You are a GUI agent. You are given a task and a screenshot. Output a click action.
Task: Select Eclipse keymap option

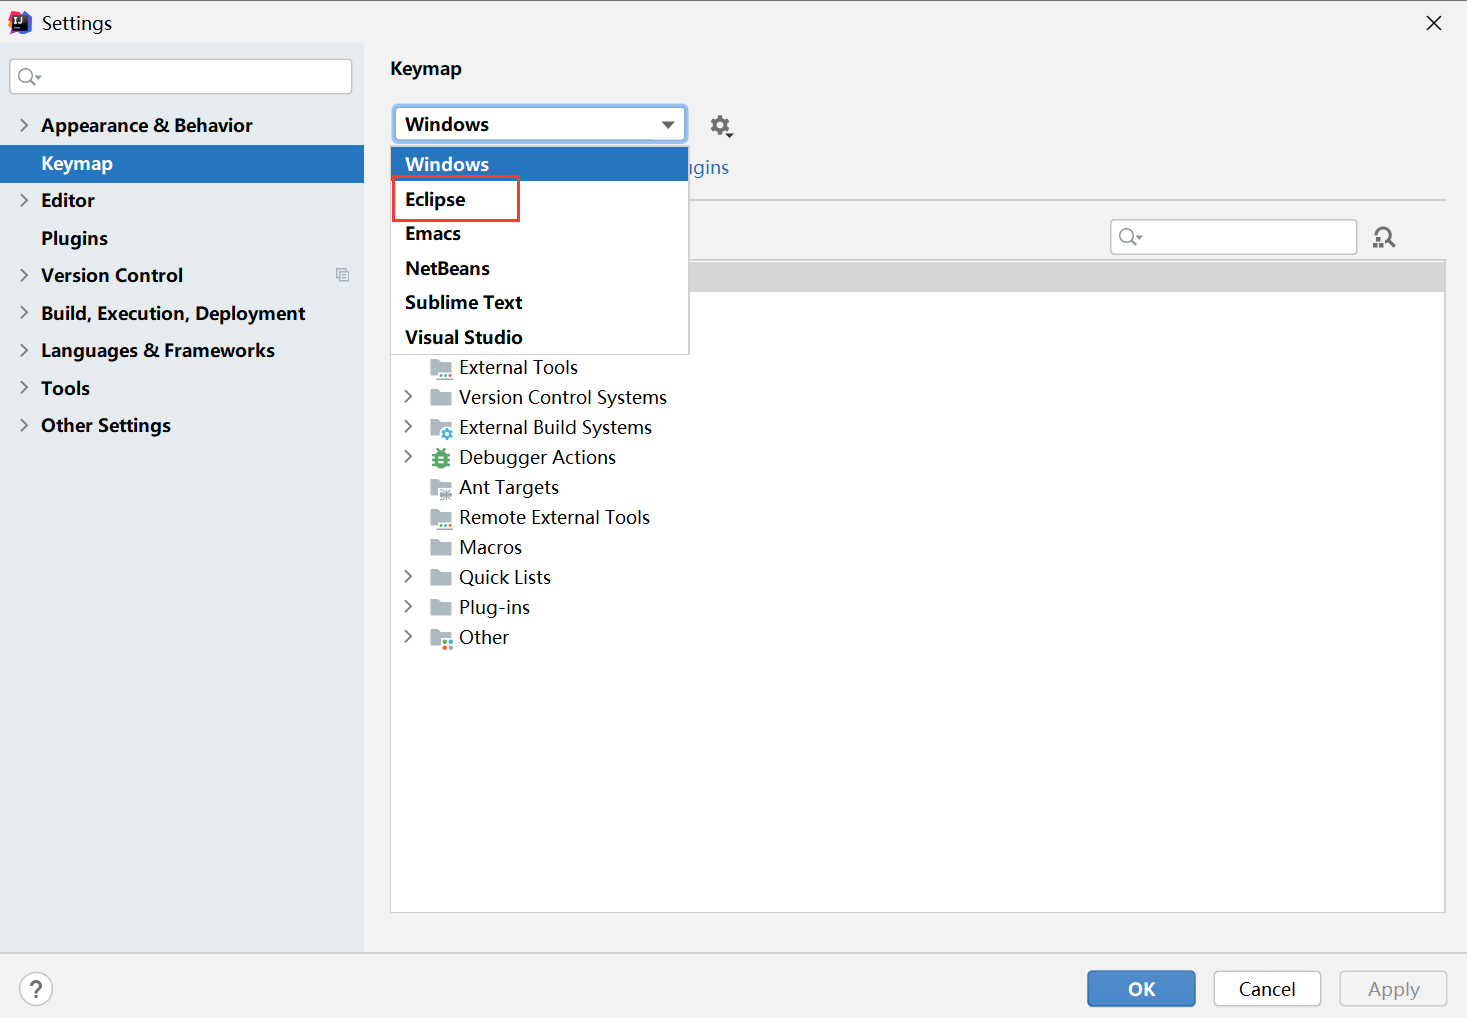coord(539,199)
